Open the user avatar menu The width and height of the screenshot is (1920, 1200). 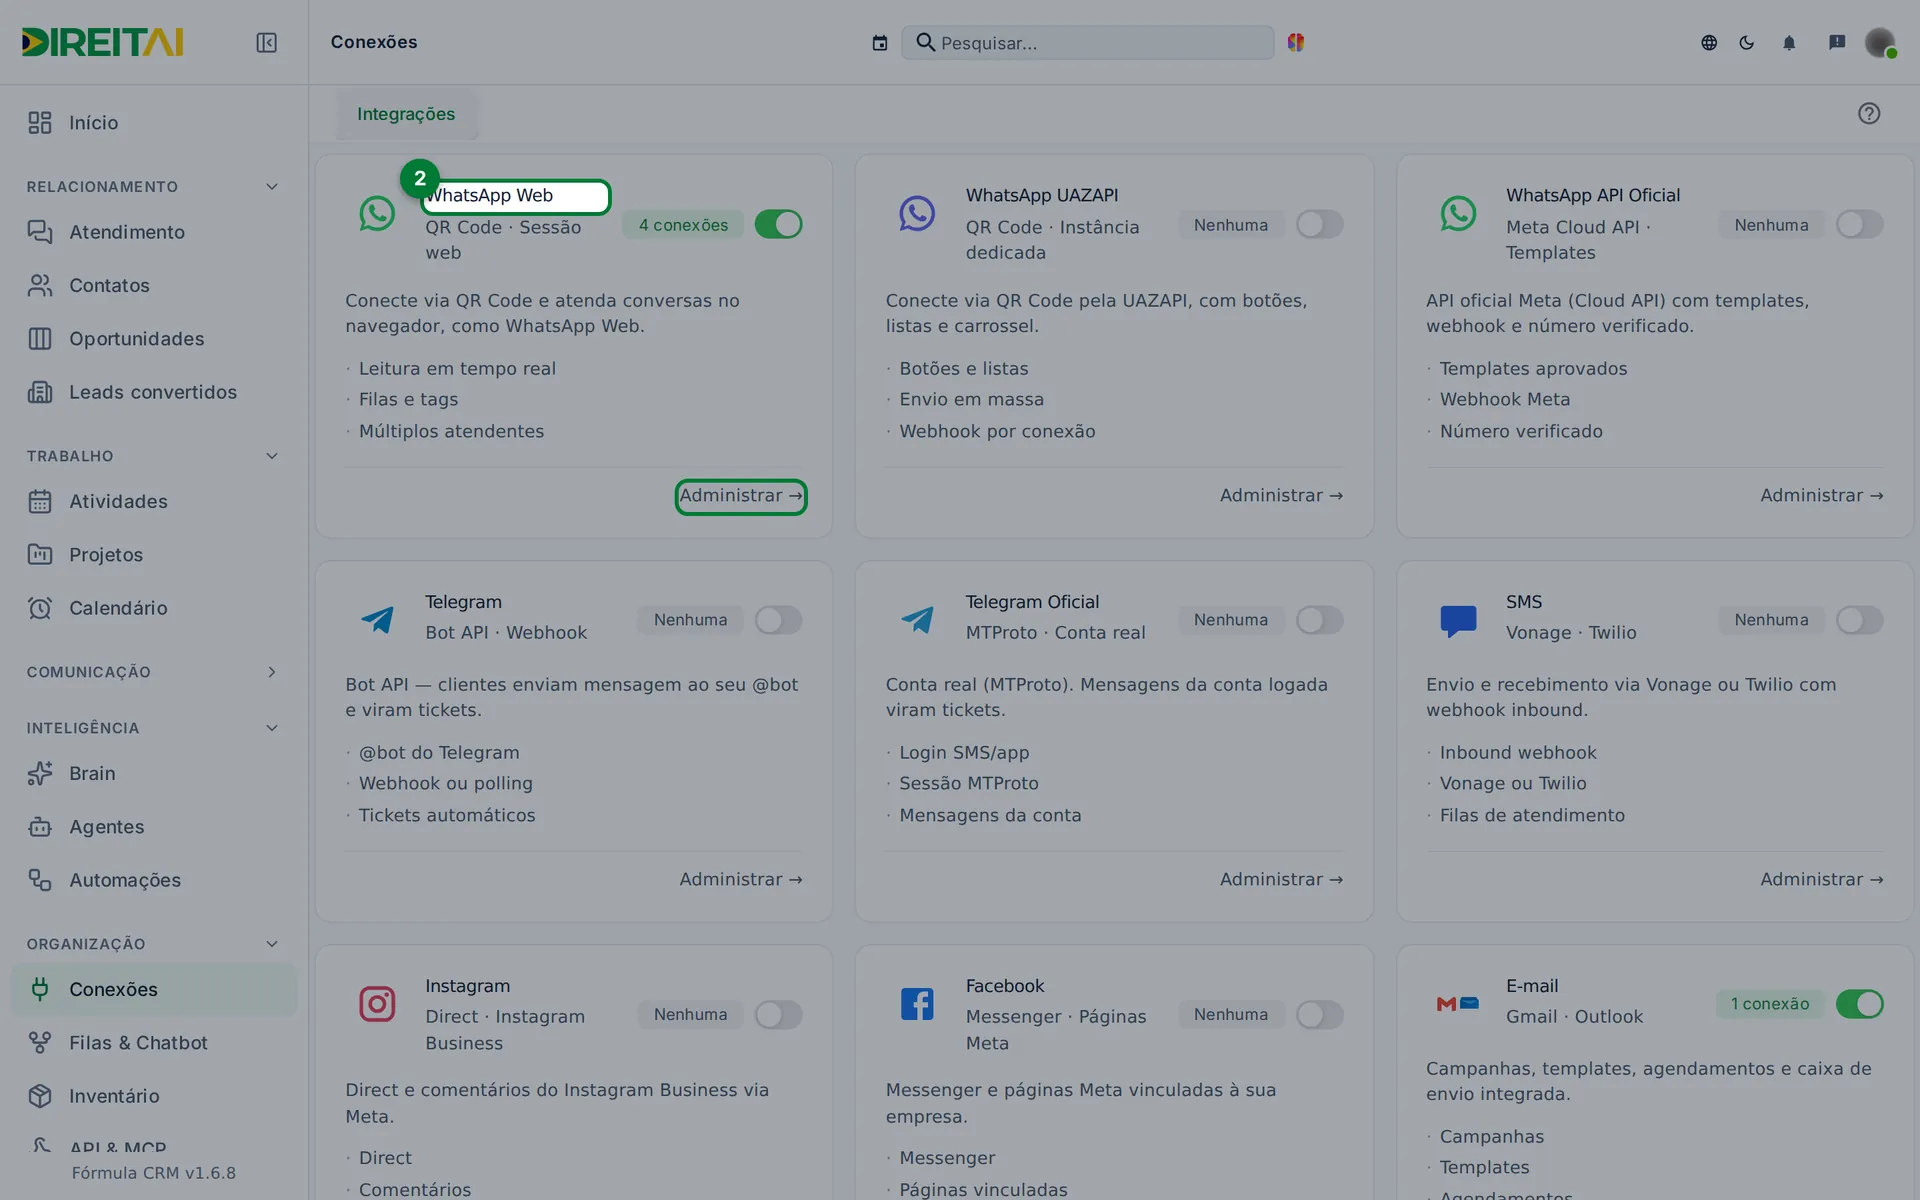point(1880,42)
